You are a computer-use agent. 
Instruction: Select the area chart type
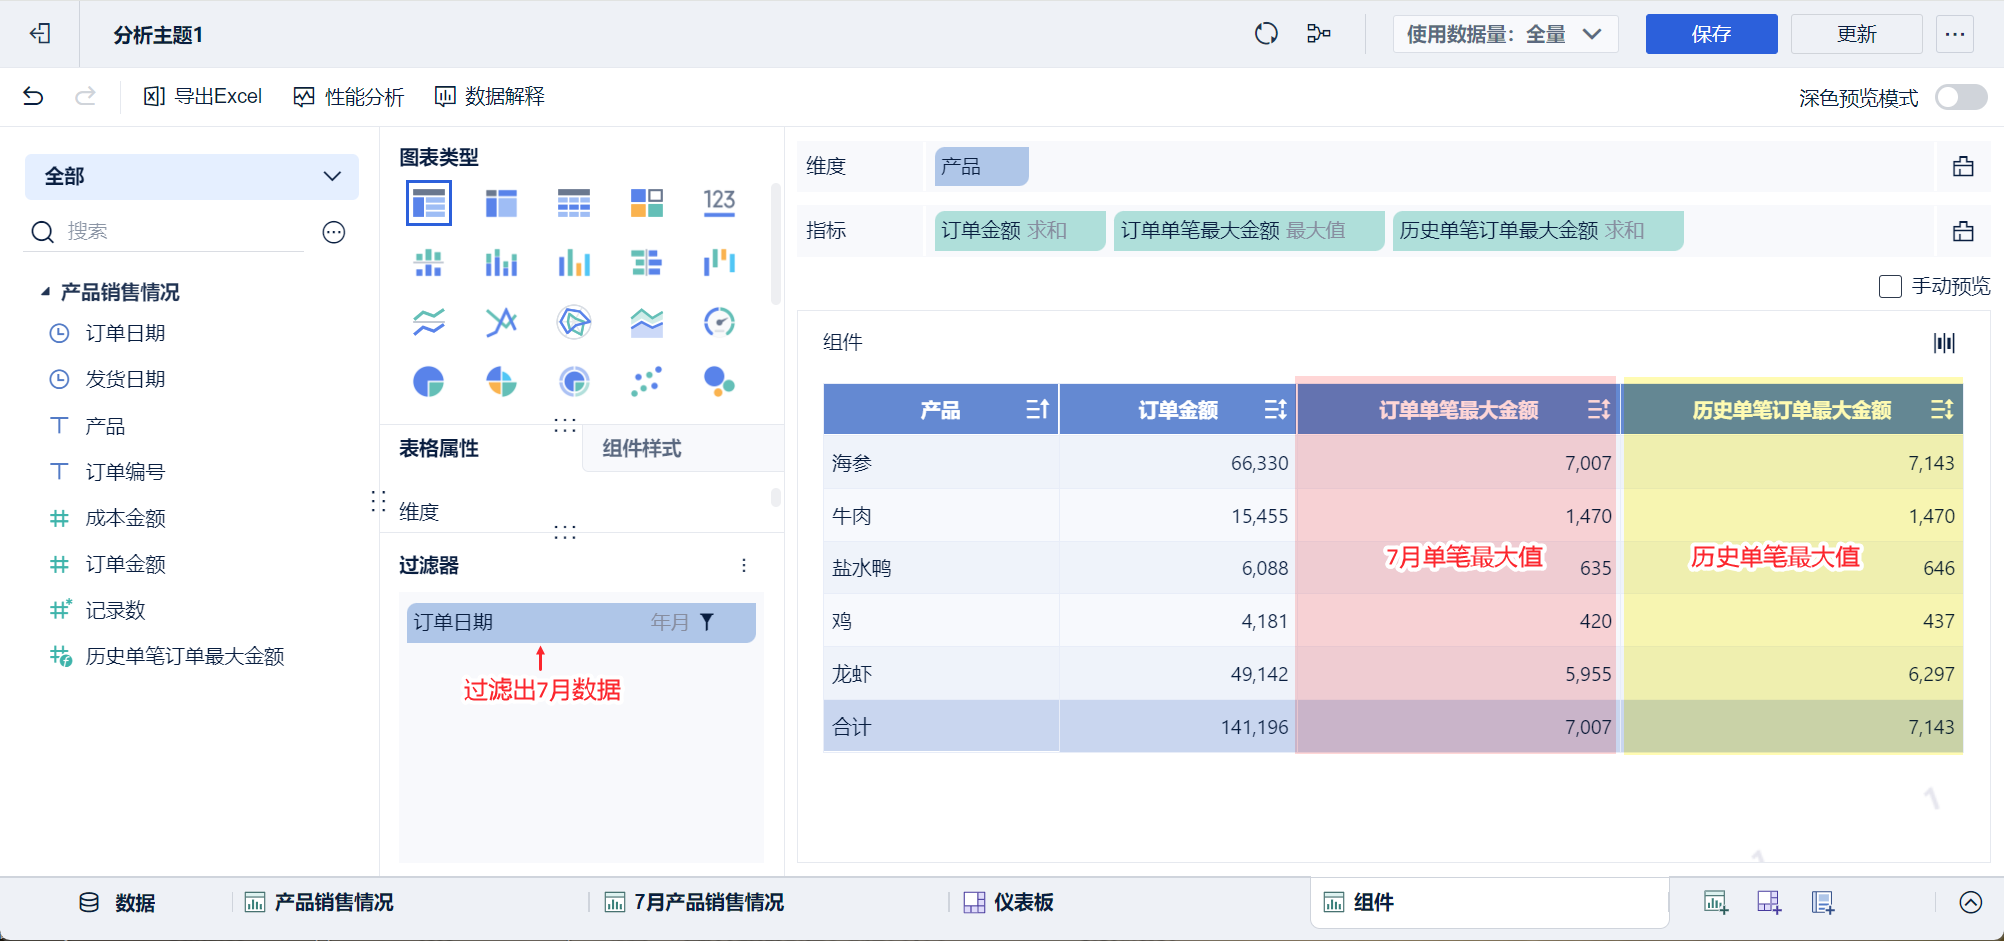(646, 322)
